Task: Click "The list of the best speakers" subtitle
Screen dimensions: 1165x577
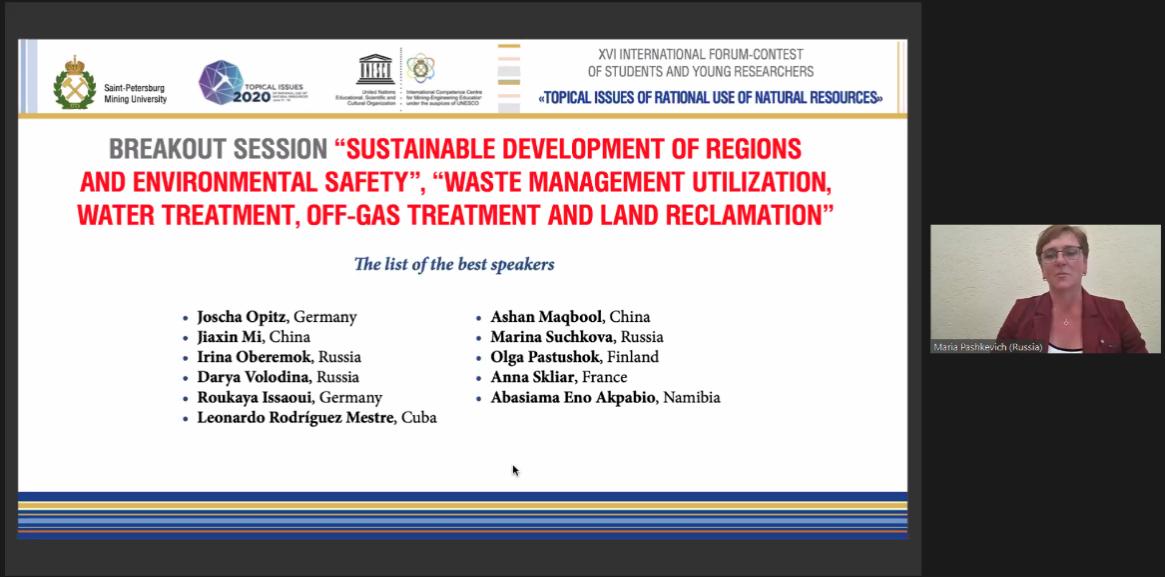Action: click(454, 265)
